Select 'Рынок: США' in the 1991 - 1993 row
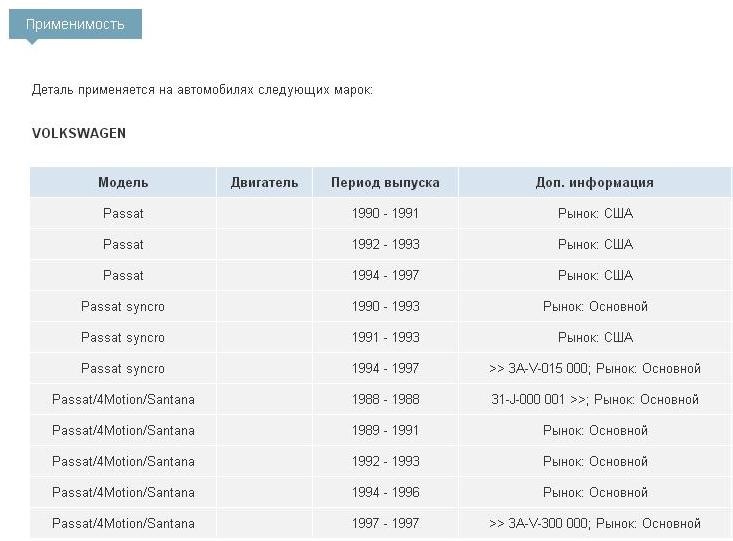Image resolution: width=733 pixels, height=541 pixels. [595, 337]
